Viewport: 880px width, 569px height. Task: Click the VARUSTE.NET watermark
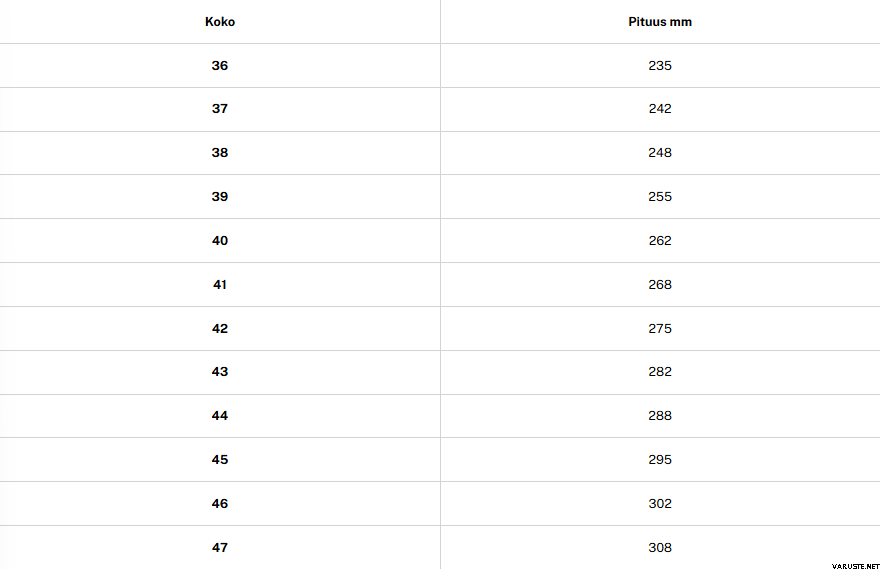pyautogui.click(x=848, y=564)
